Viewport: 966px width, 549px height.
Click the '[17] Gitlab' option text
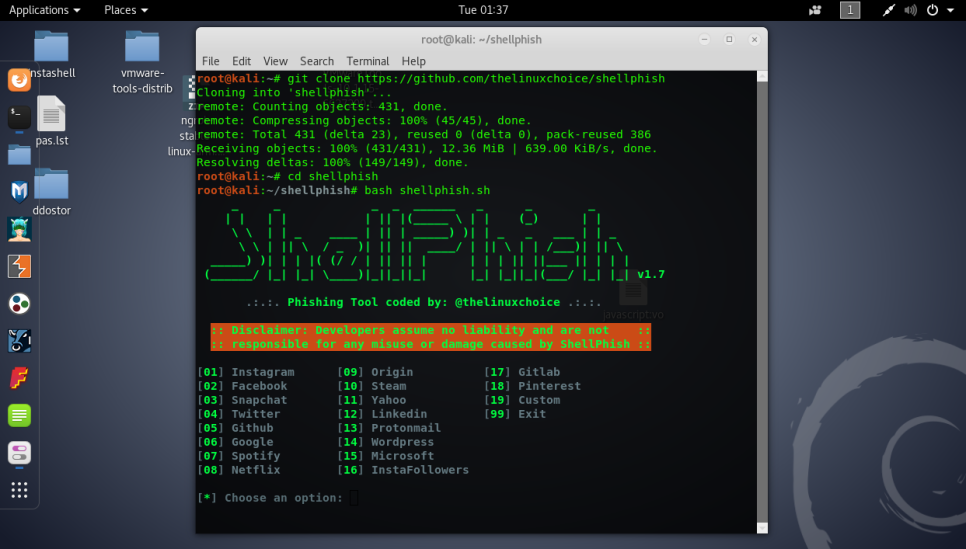(x=522, y=372)
